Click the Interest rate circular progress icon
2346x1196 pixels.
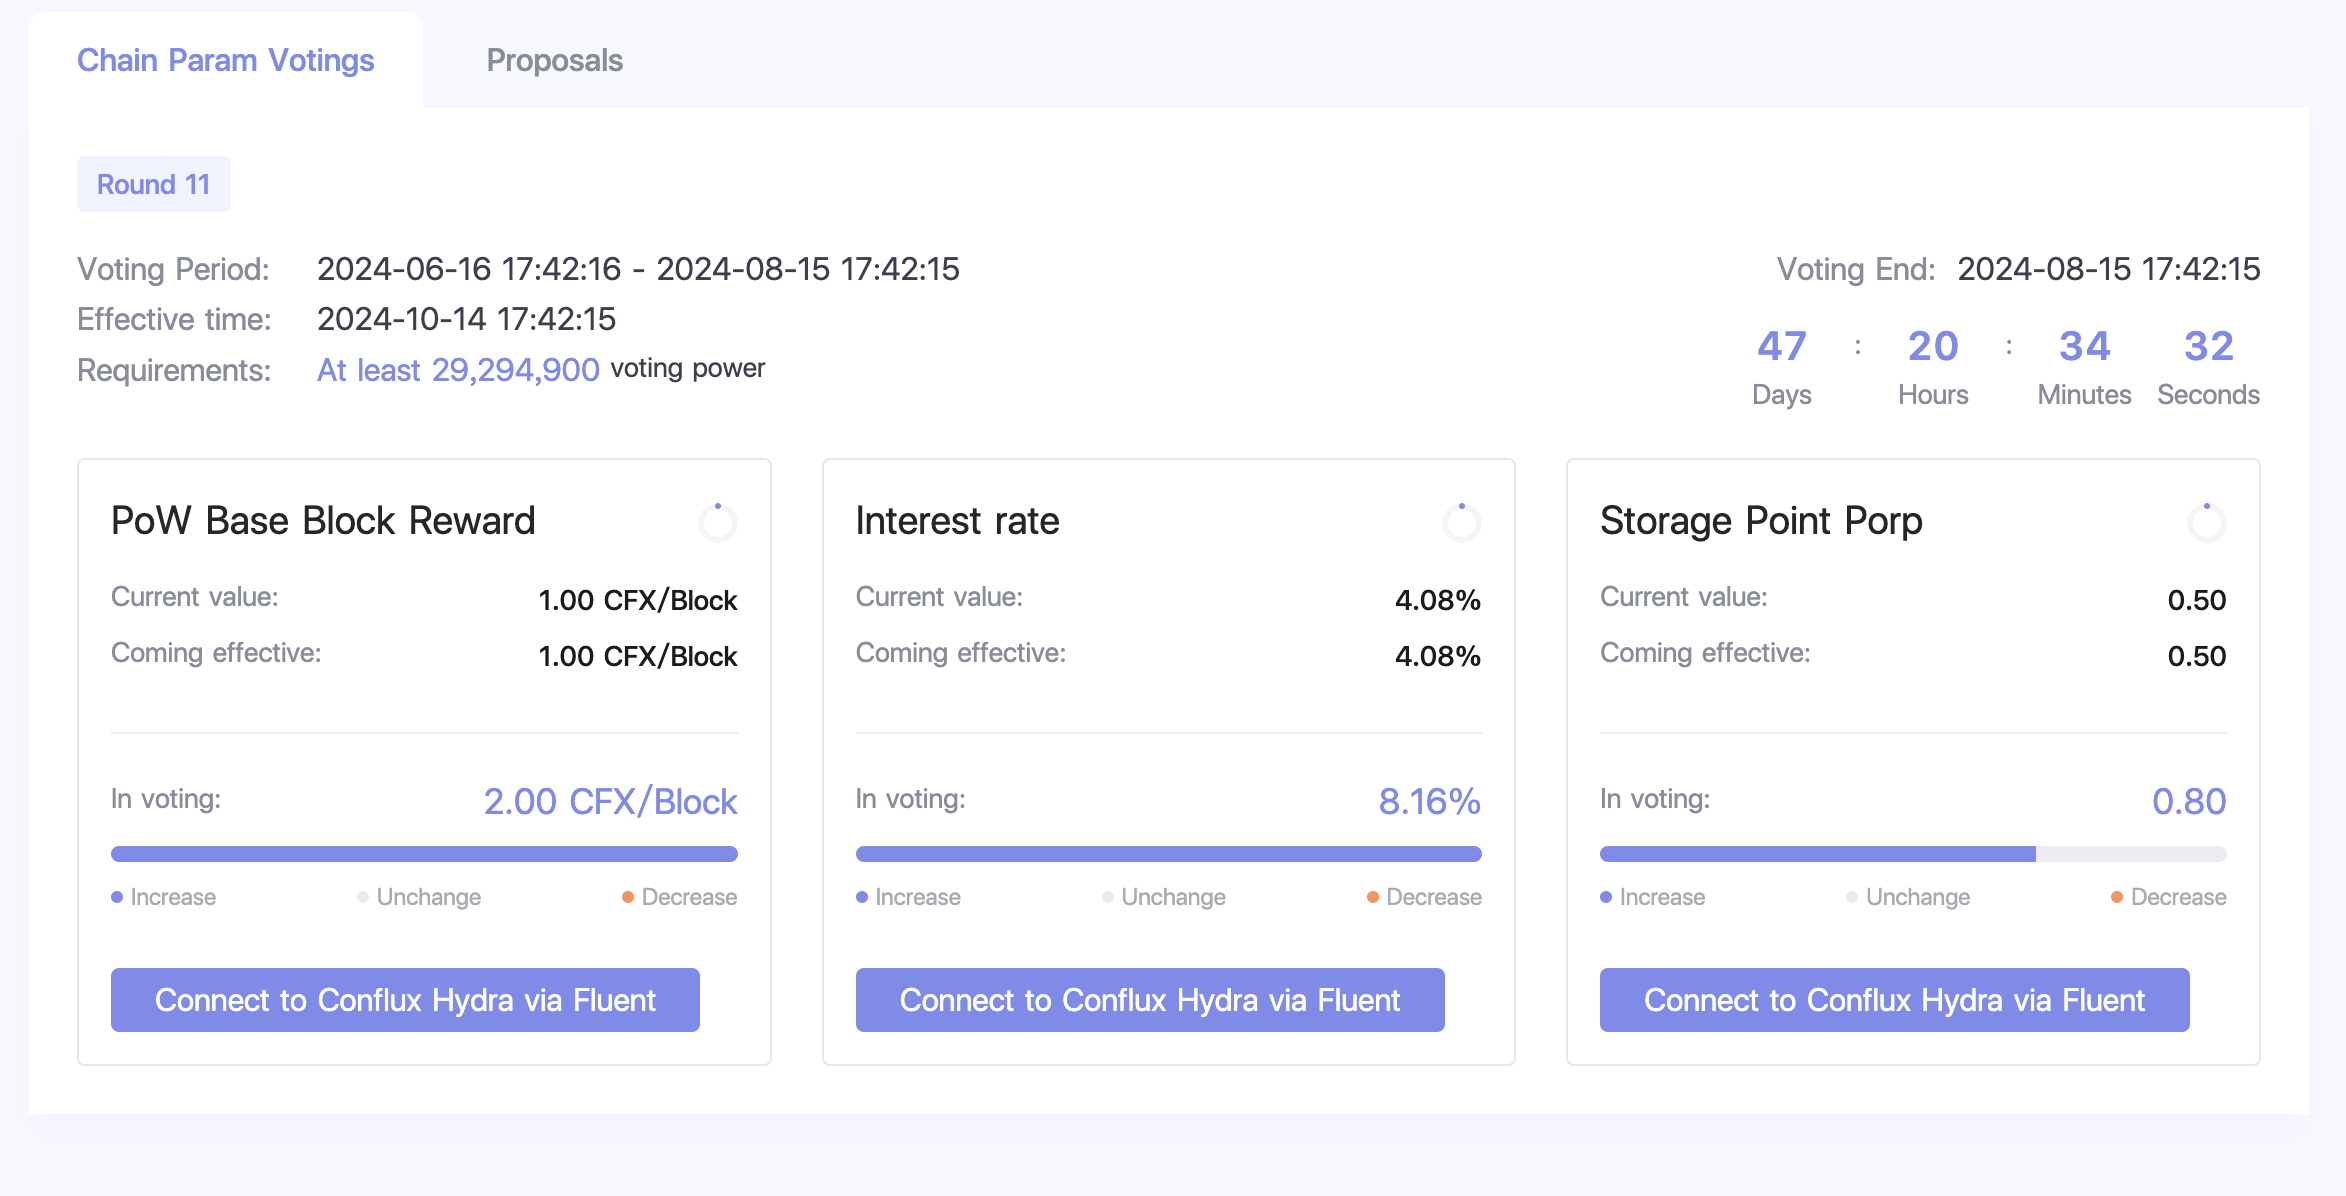click(x=1462, y=522)
